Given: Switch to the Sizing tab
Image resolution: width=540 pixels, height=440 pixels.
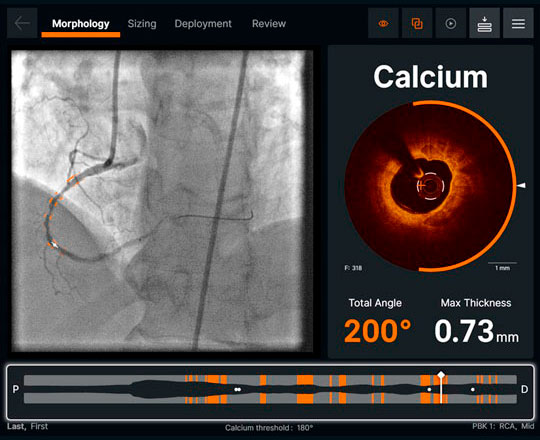Looking at the screenshot, I should point(142,23).
